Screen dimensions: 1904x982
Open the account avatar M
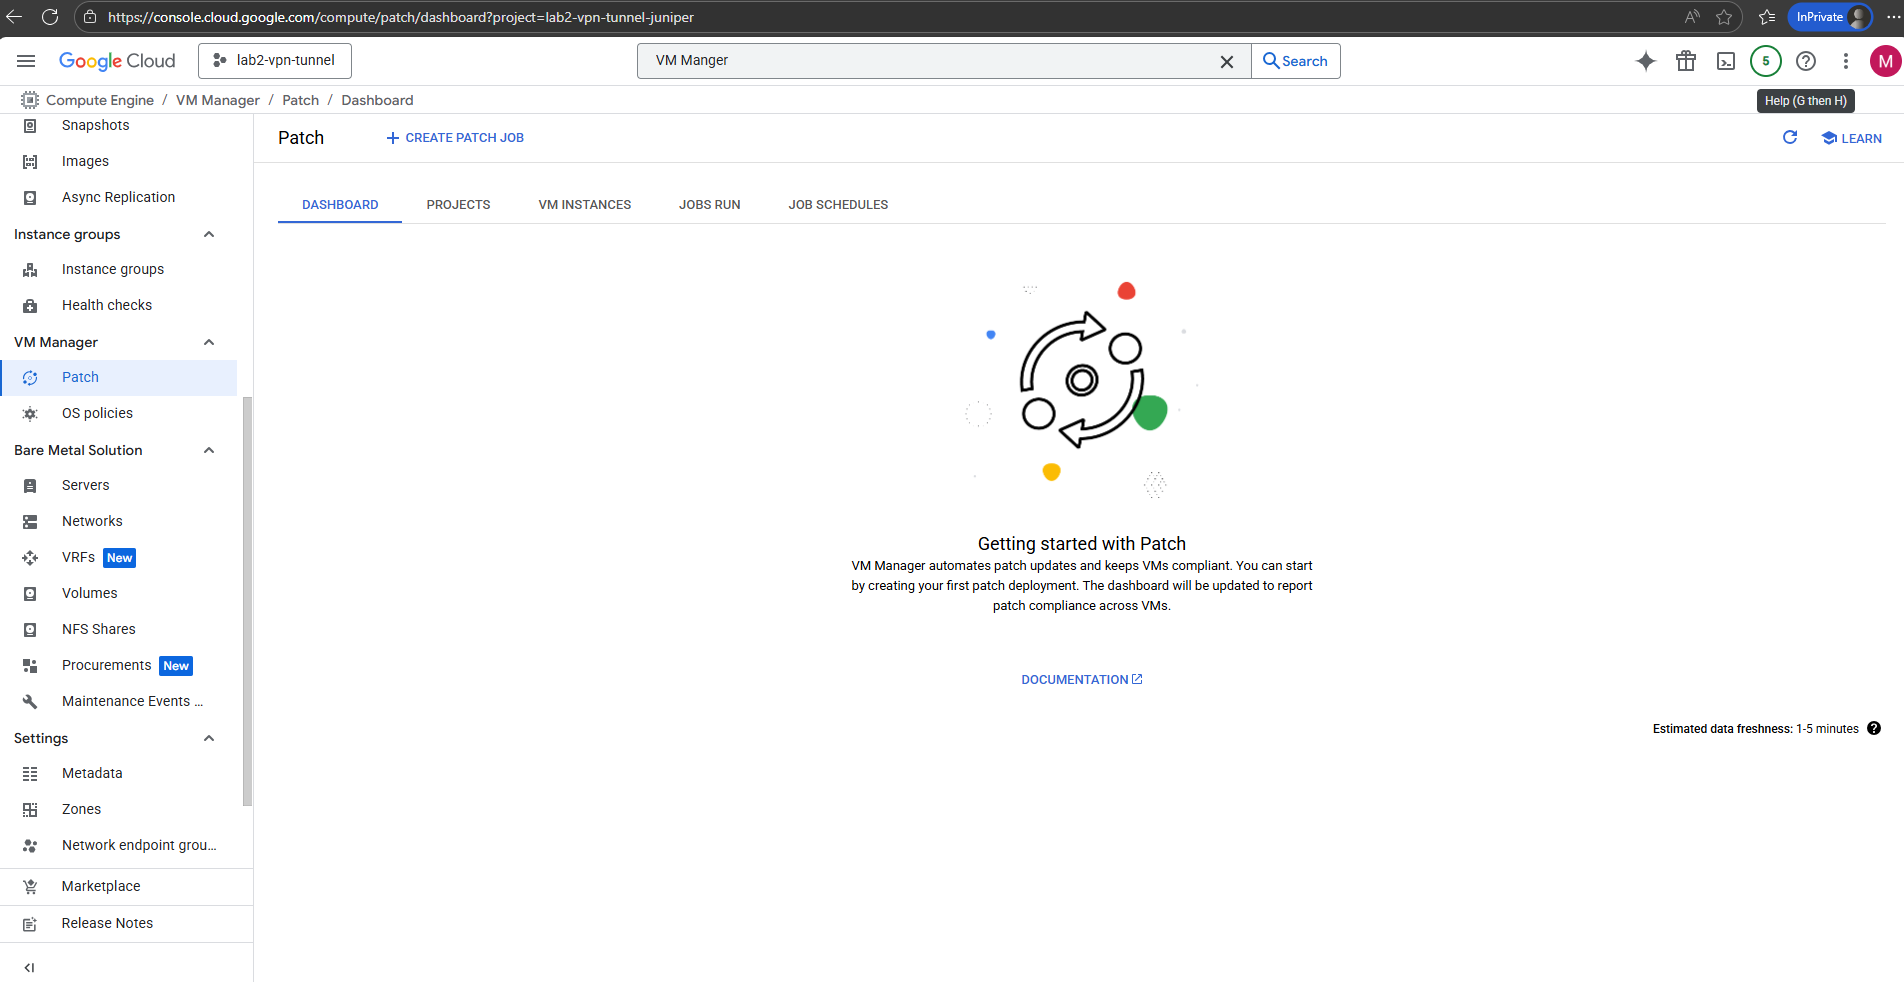pos(1885,61)
